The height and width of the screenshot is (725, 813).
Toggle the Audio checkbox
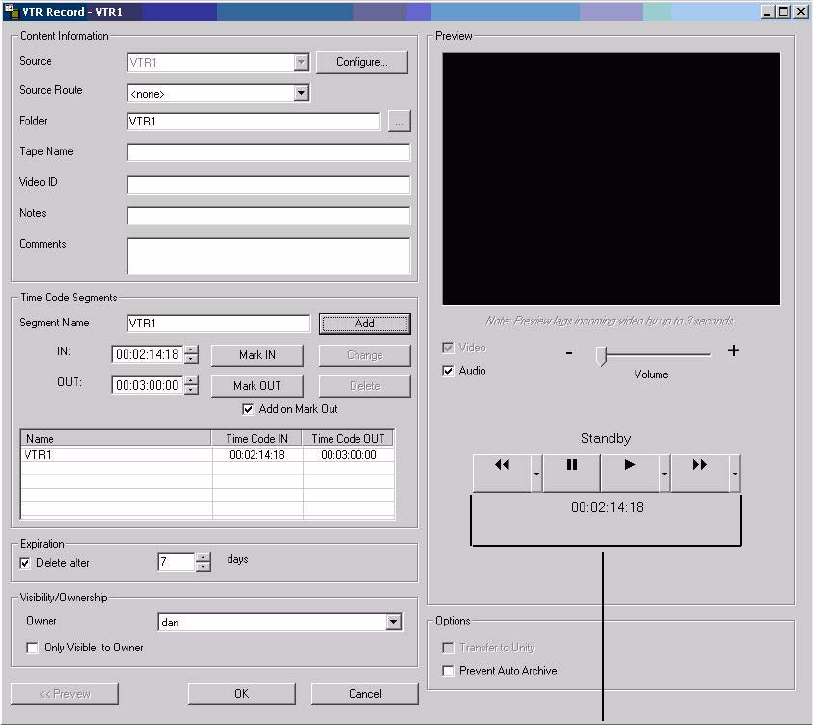448,371
